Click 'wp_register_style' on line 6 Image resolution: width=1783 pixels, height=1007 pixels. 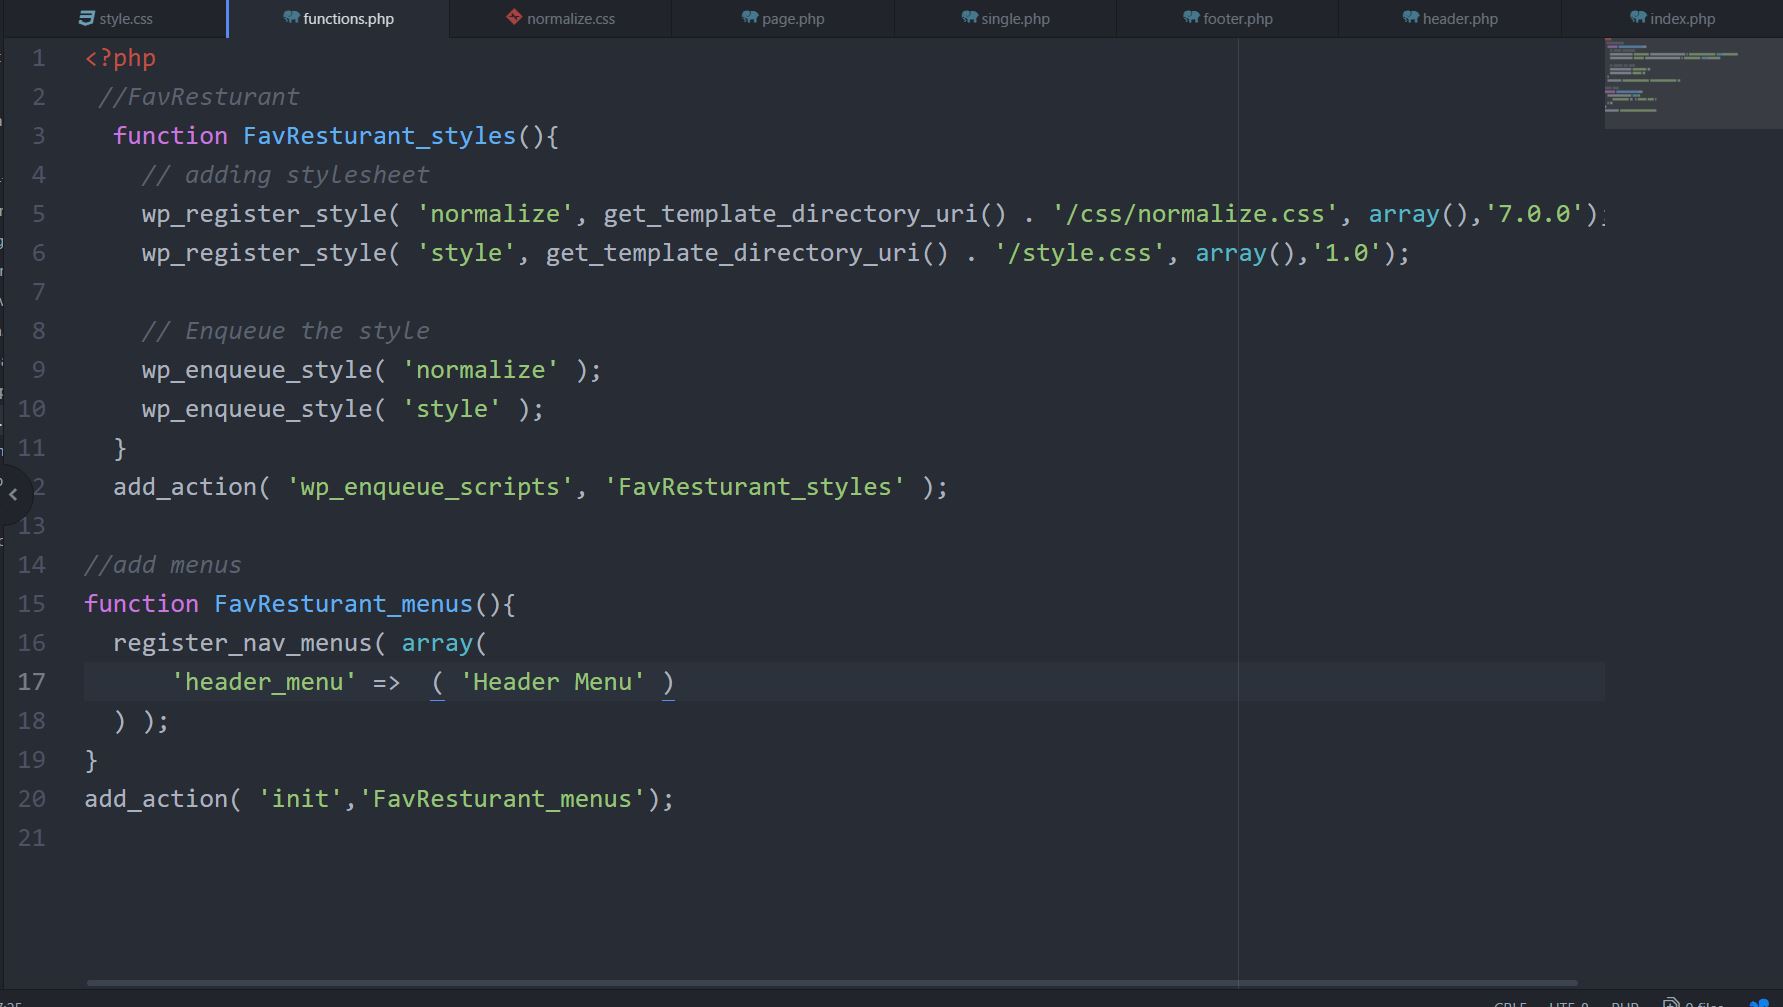click(x=264, y=253)
